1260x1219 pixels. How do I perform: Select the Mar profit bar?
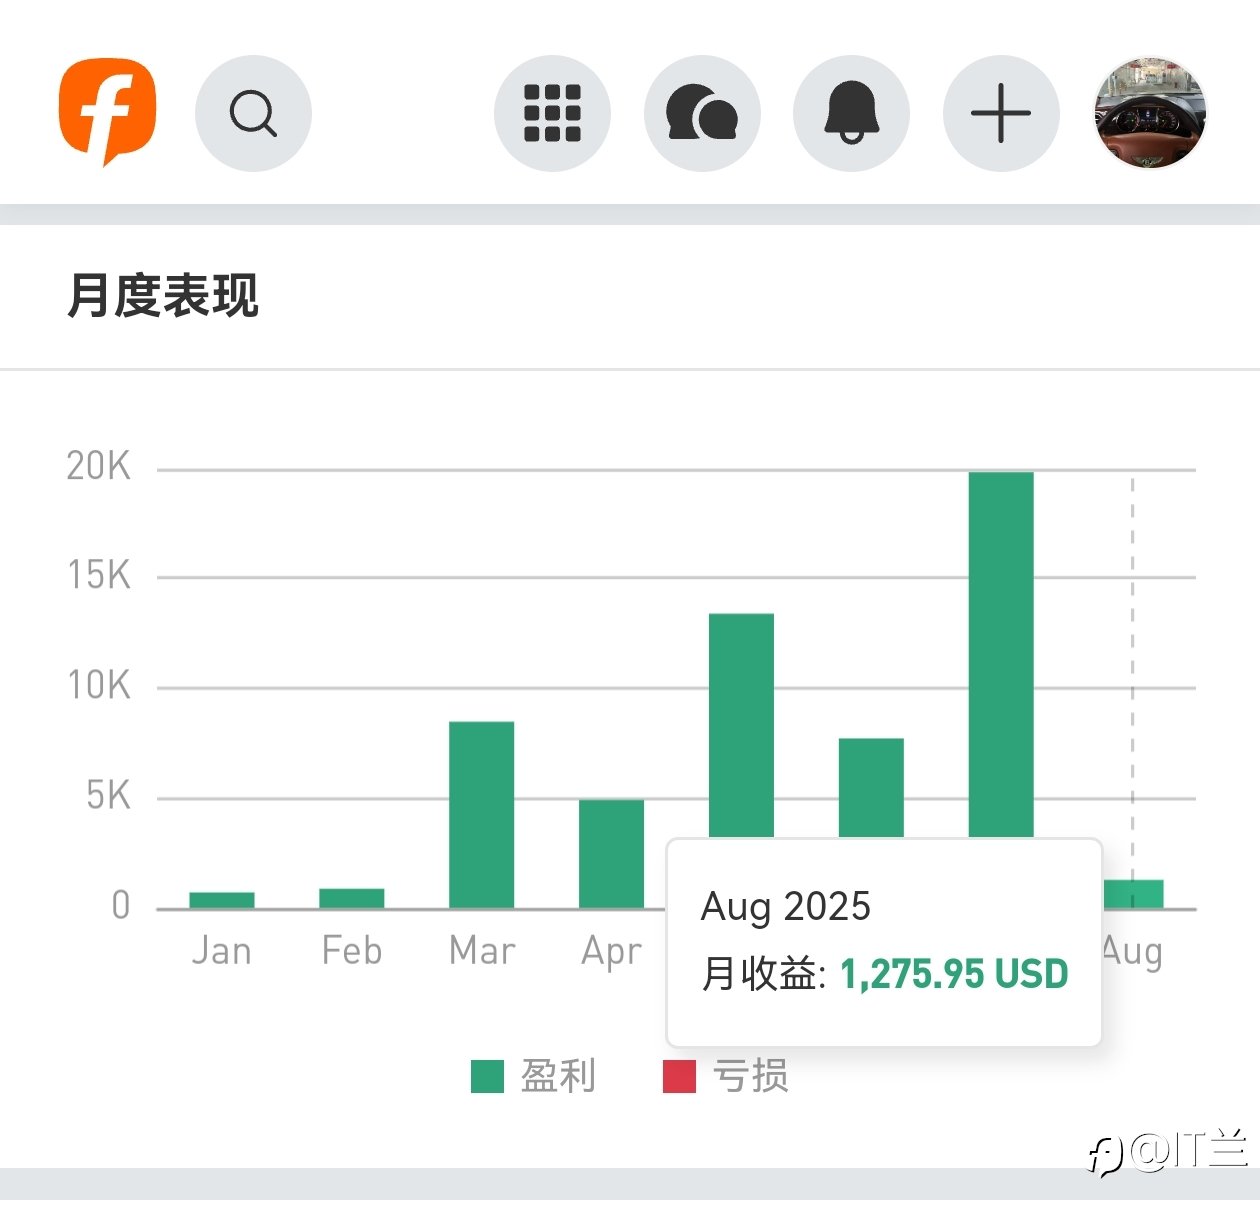pos(482,815)
